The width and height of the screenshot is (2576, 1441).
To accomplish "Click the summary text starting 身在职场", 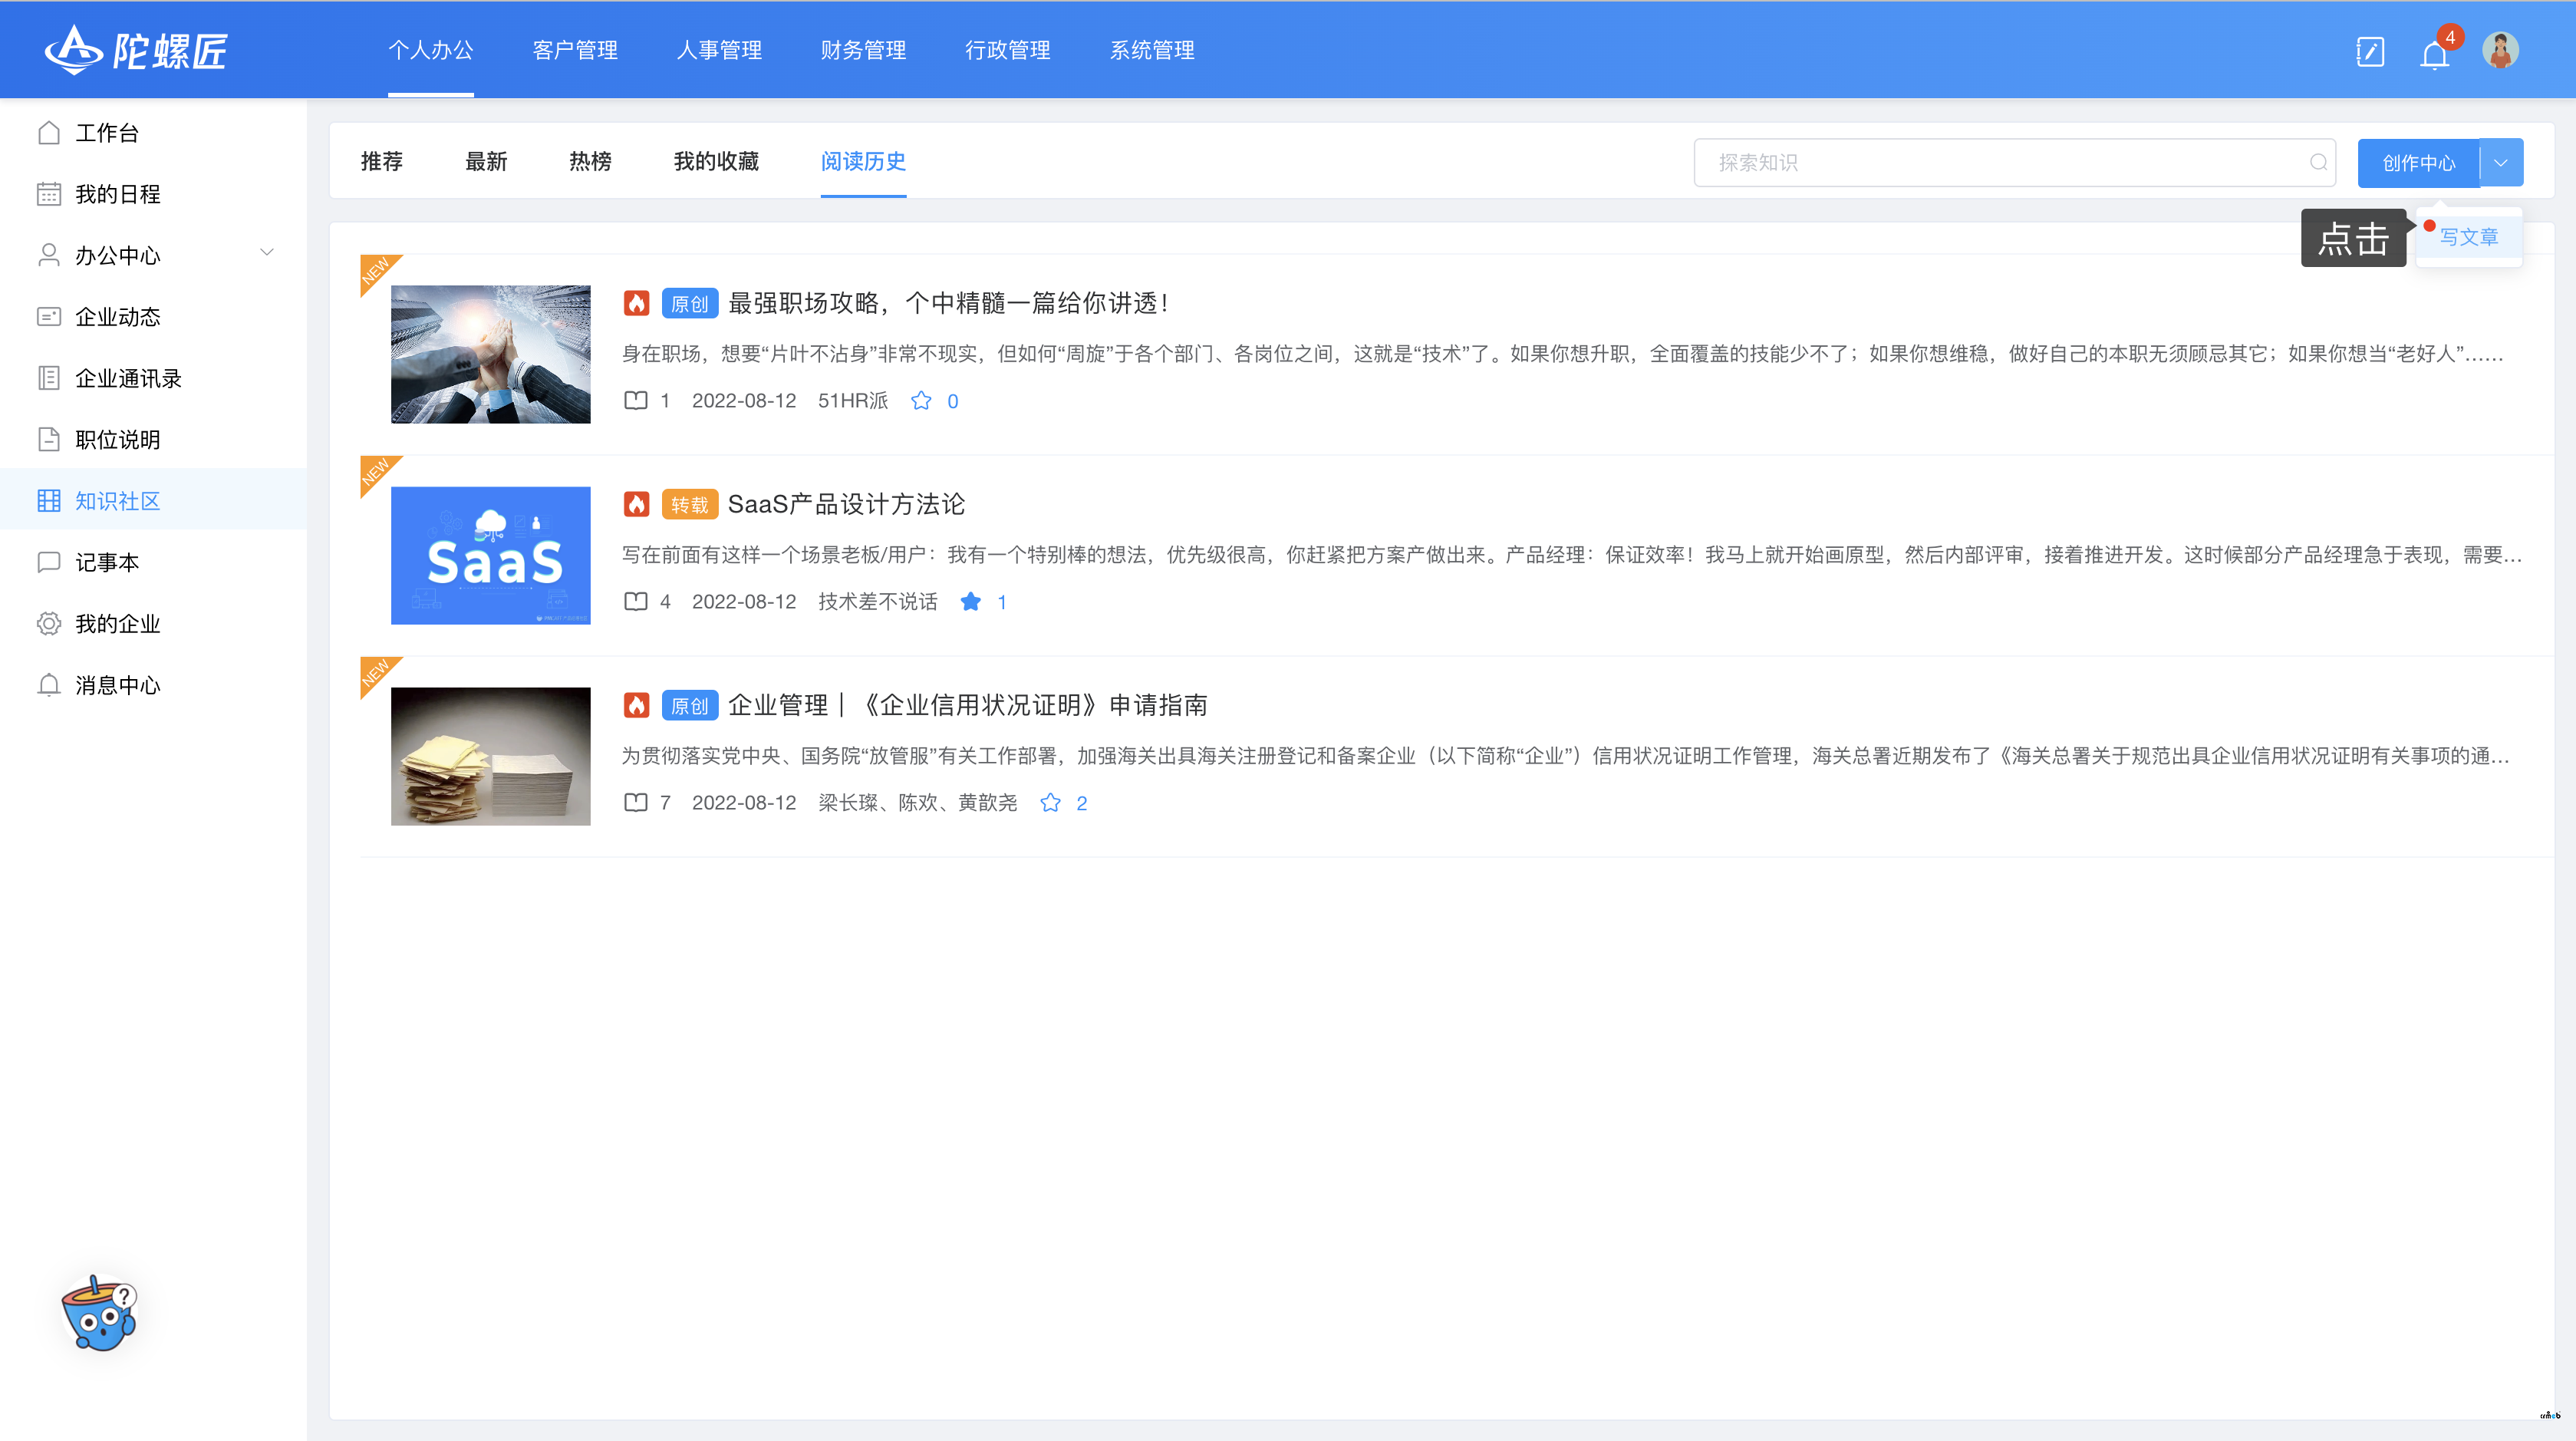I will pyautogui.click(x=1562, y=354).
